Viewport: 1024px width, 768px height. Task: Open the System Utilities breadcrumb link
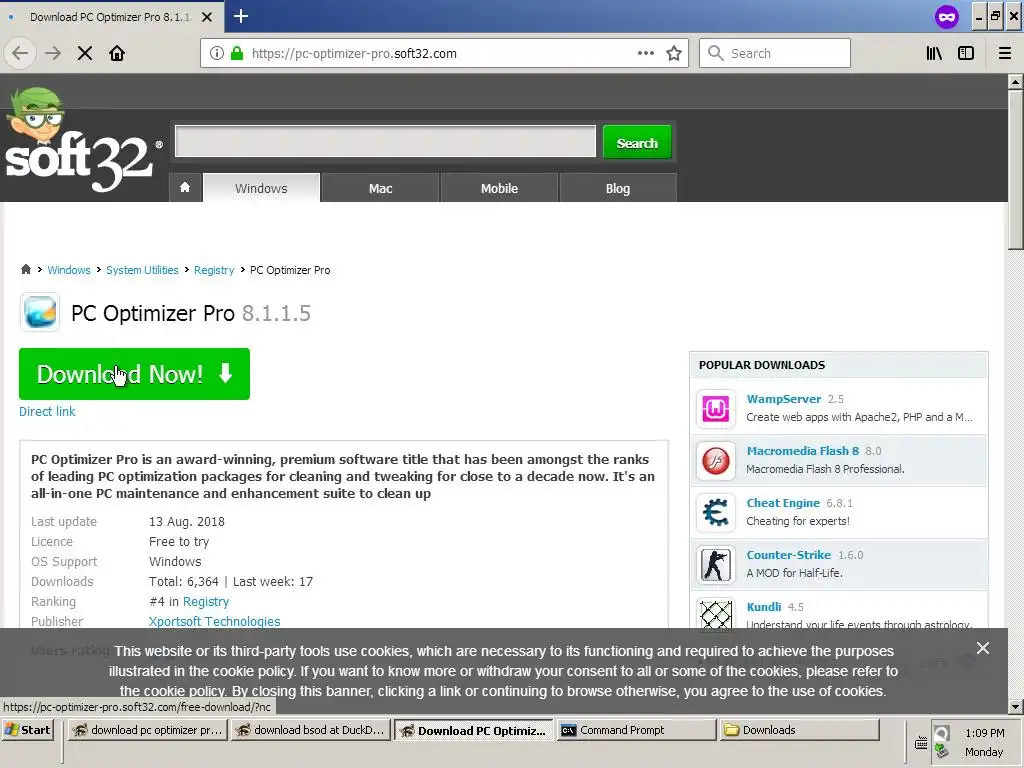142,270
